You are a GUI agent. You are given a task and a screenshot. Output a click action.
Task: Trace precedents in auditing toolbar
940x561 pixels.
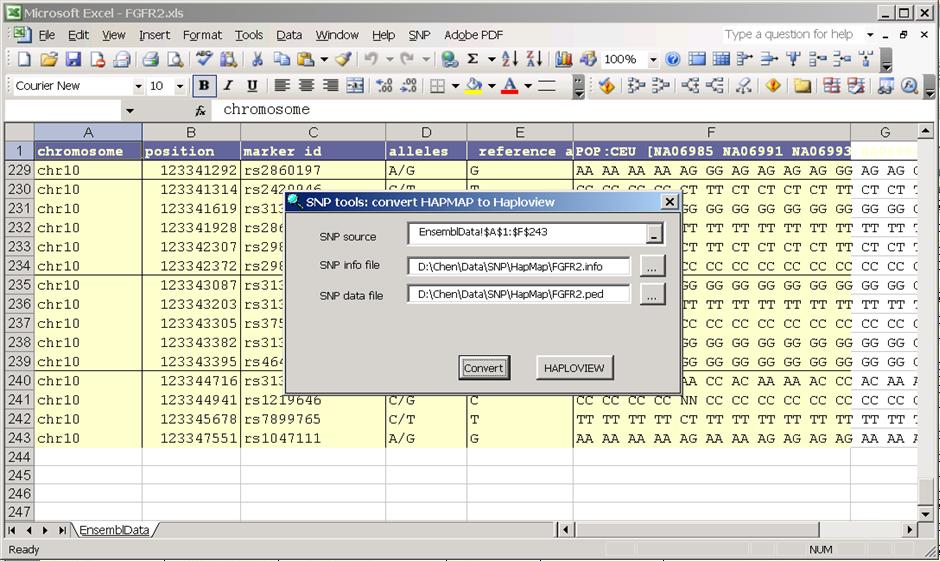[635, 86]
